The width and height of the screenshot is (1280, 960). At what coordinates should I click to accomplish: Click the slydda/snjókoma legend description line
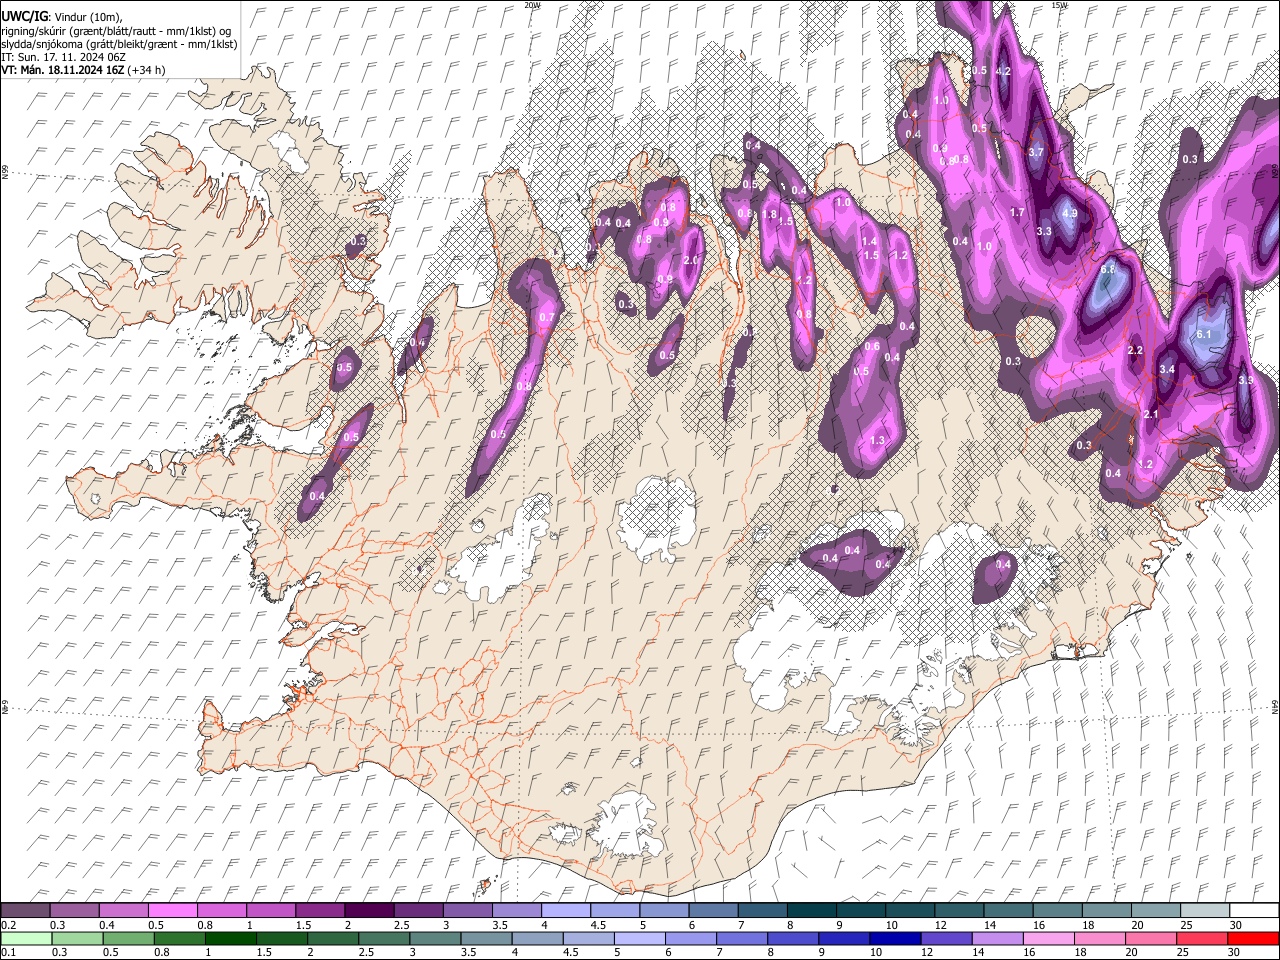[x=119, y=44]
